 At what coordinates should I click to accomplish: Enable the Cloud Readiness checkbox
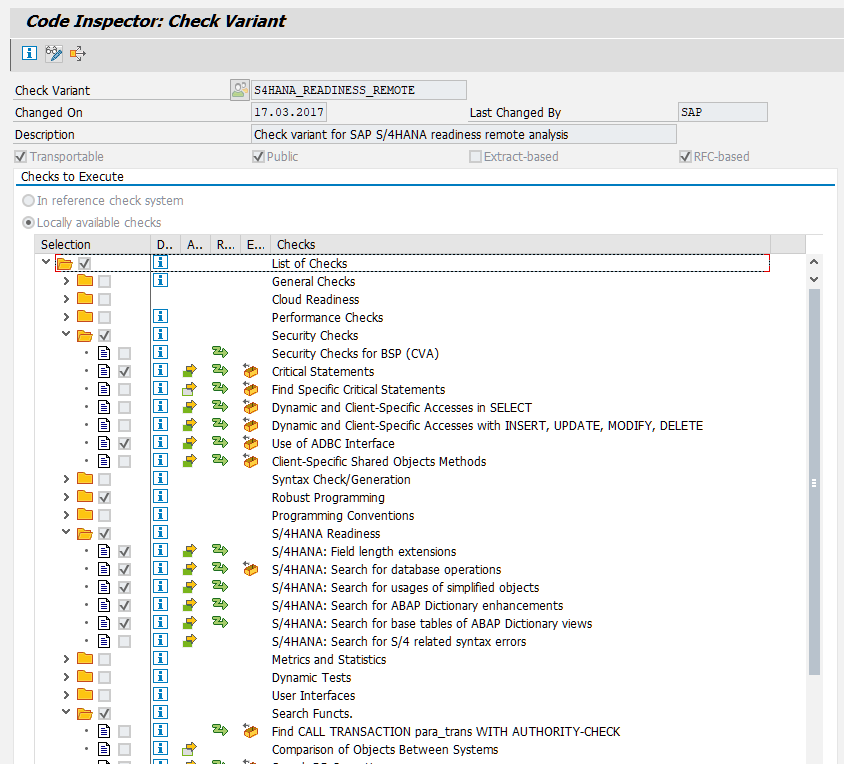(104, 299)
